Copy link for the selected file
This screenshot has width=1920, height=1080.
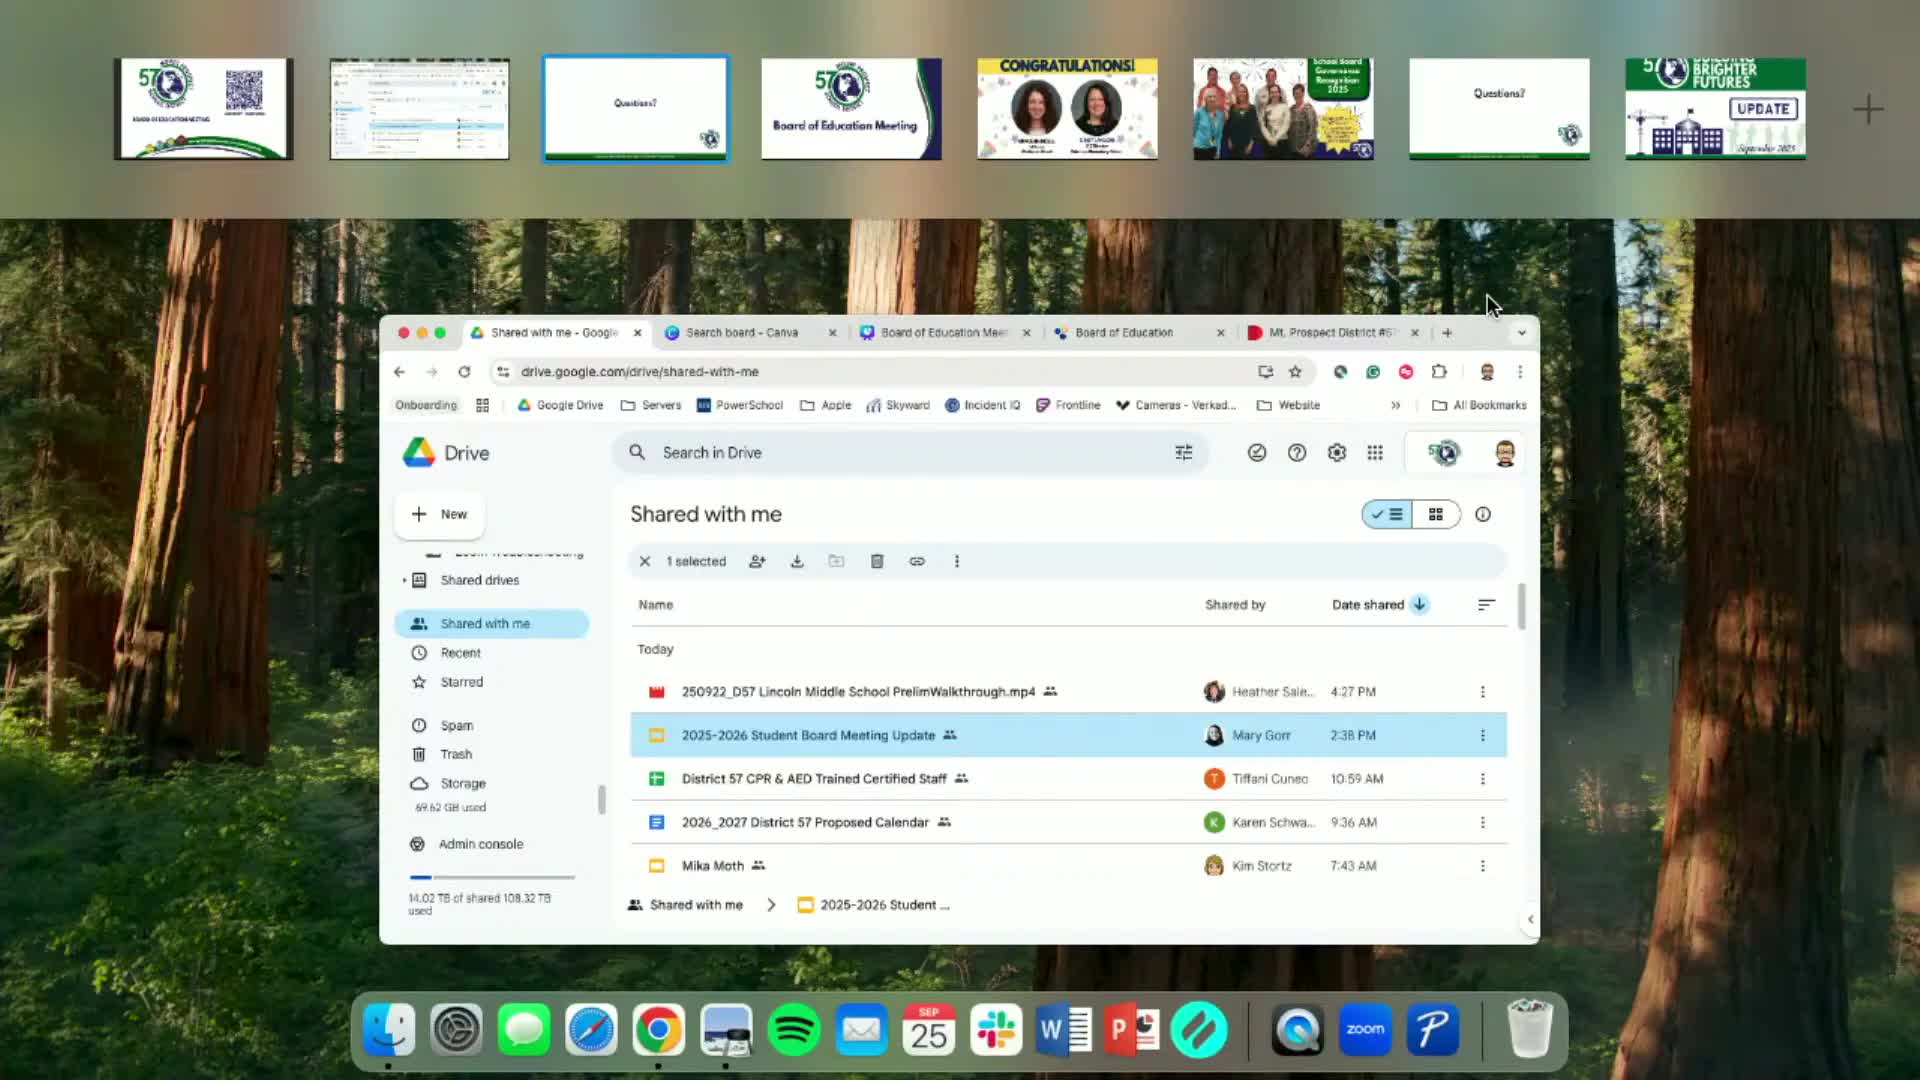coord(917,561)
